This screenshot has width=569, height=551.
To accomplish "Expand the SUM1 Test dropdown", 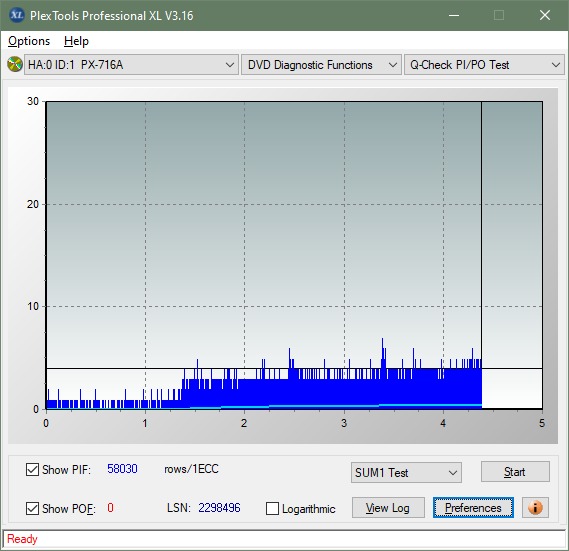I will click(x=406, y=473).
